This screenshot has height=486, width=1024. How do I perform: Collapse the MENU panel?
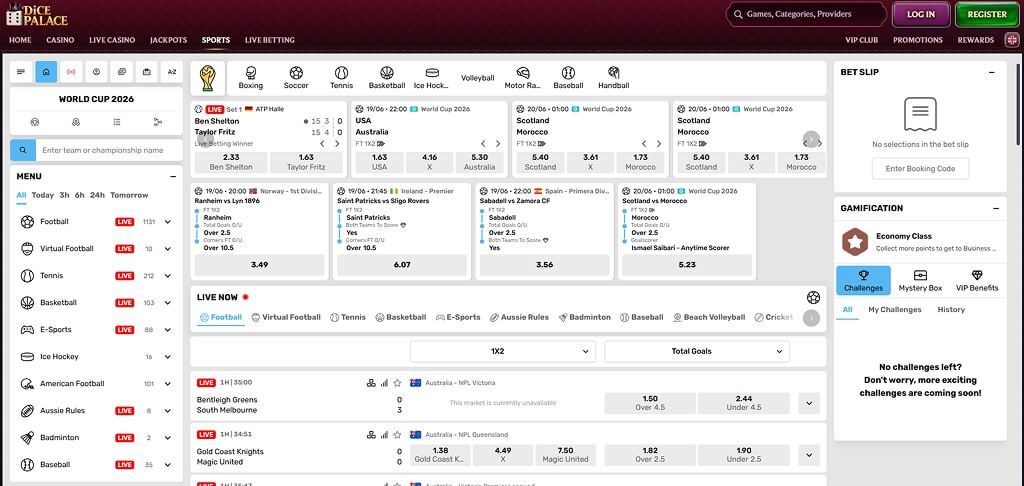pos(173,176)
